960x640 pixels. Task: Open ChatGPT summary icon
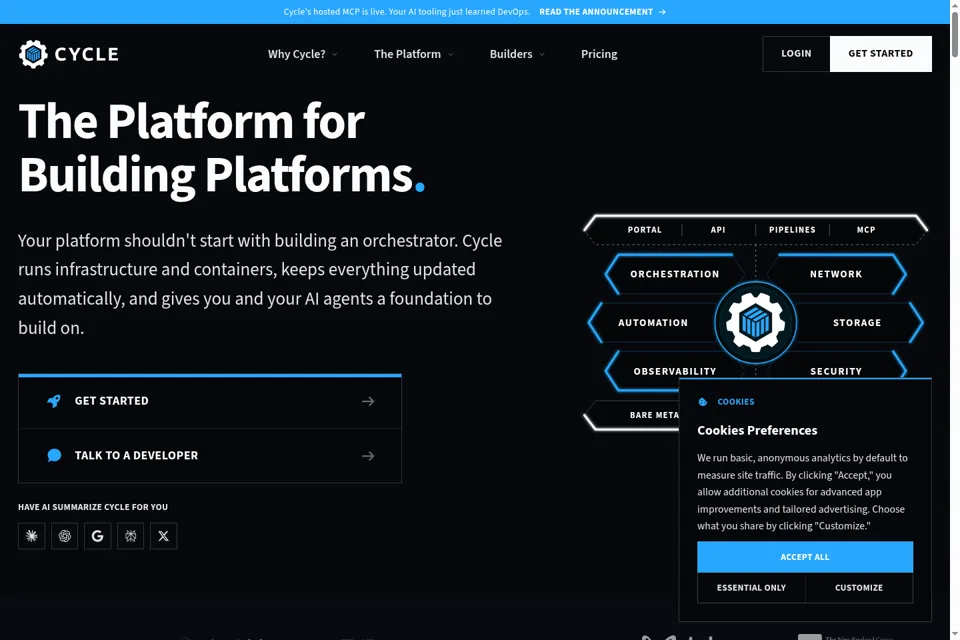(64, 536)
